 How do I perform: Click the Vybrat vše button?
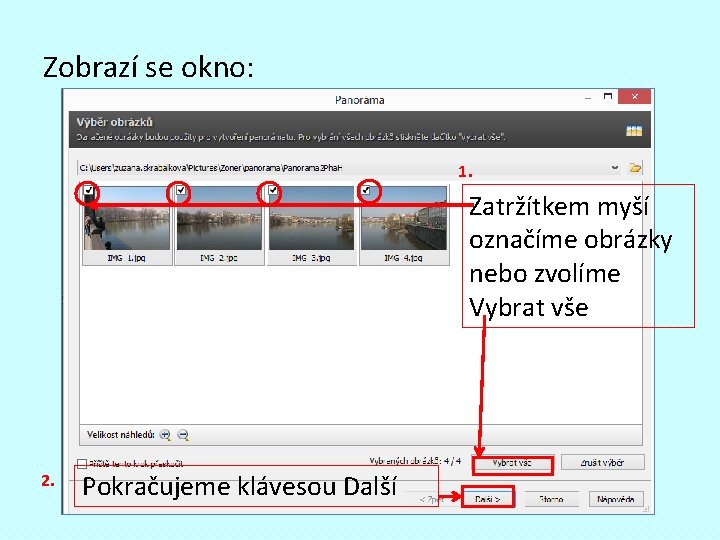(x=512, y=463)
